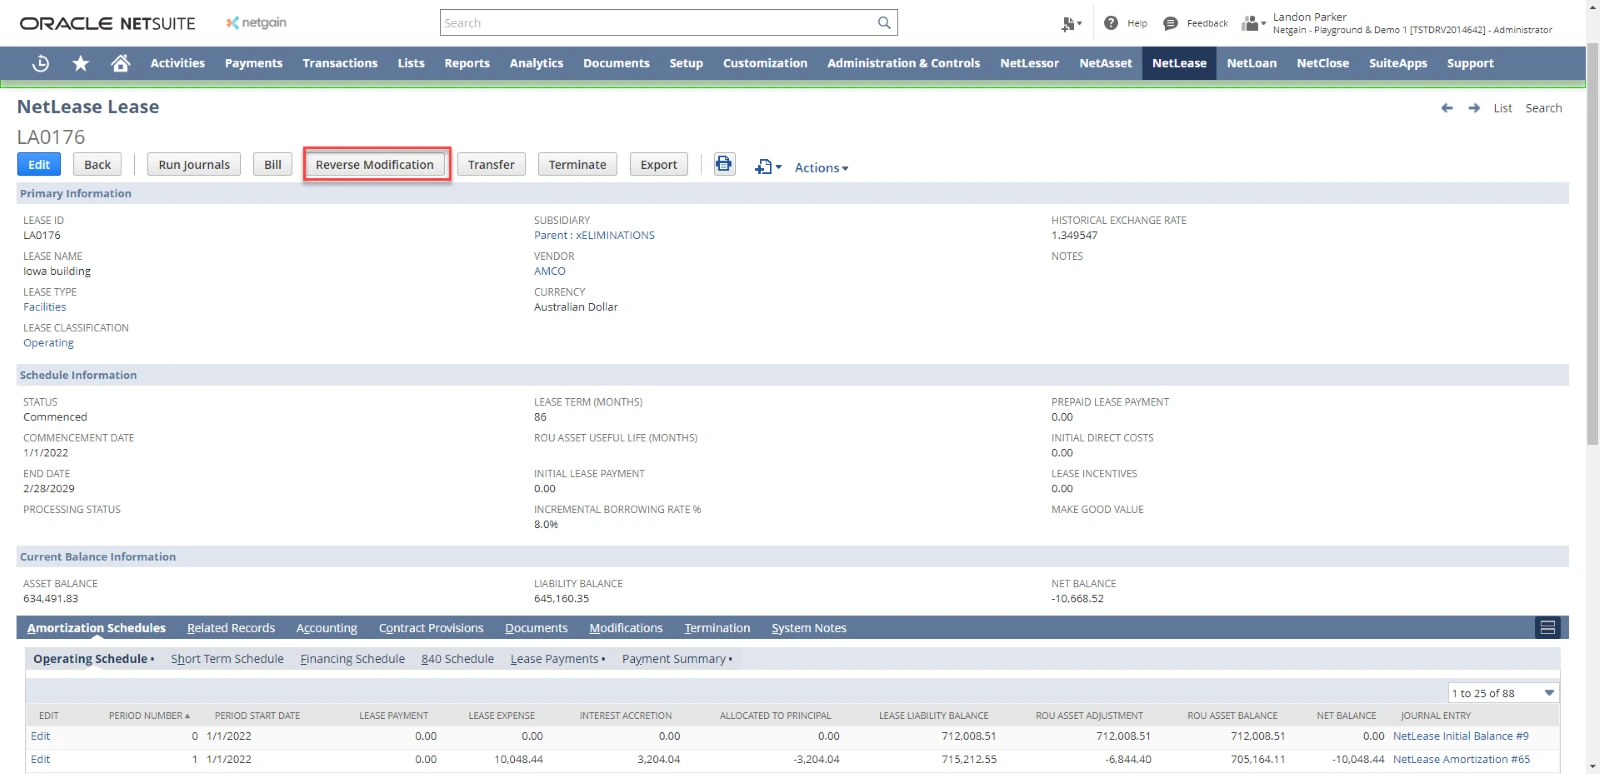Click the Export button

[659, 165]
